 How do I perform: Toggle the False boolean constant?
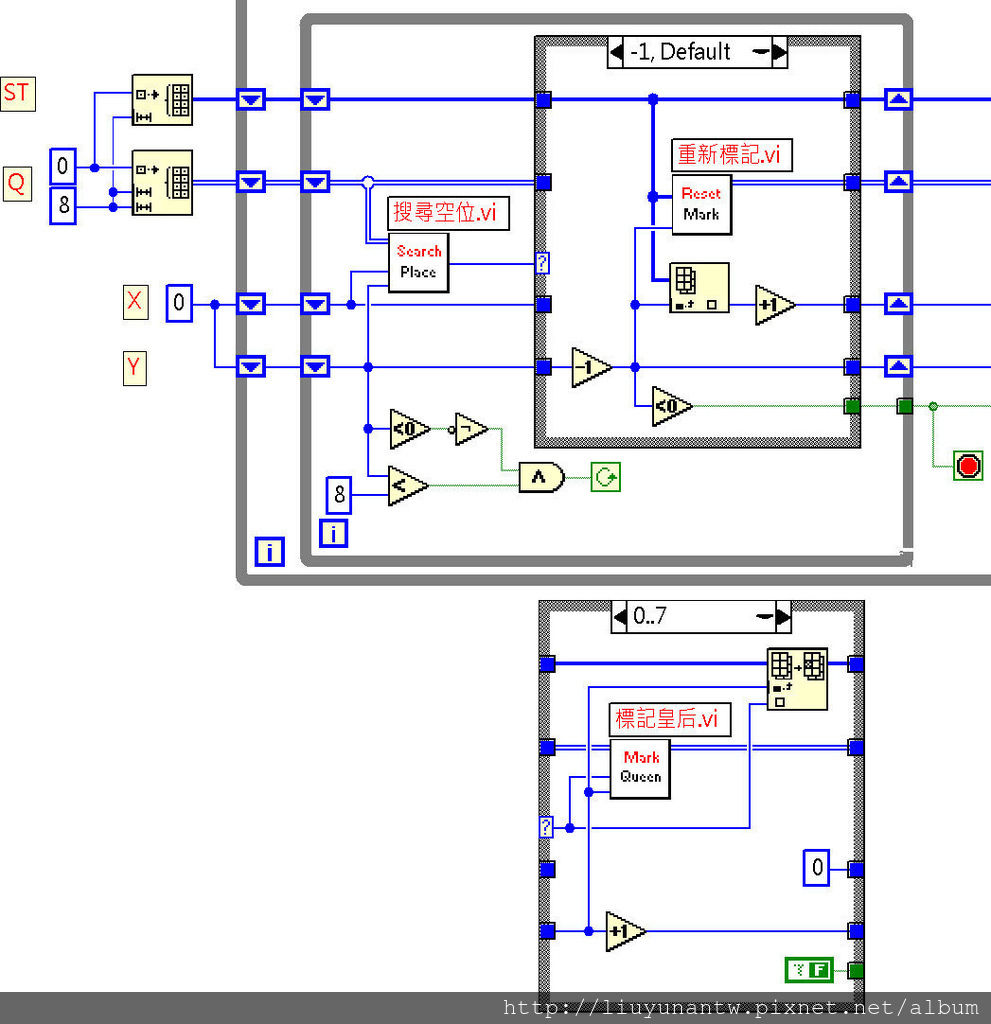[809, 970]
